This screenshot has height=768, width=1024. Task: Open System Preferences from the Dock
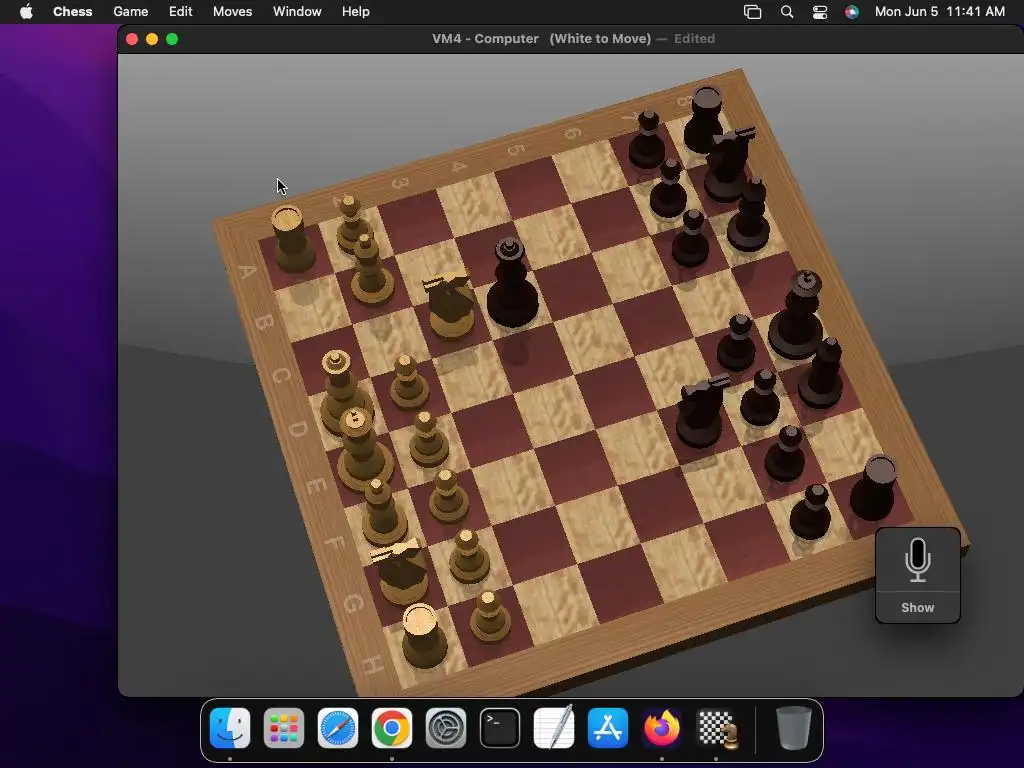point(446,728)
